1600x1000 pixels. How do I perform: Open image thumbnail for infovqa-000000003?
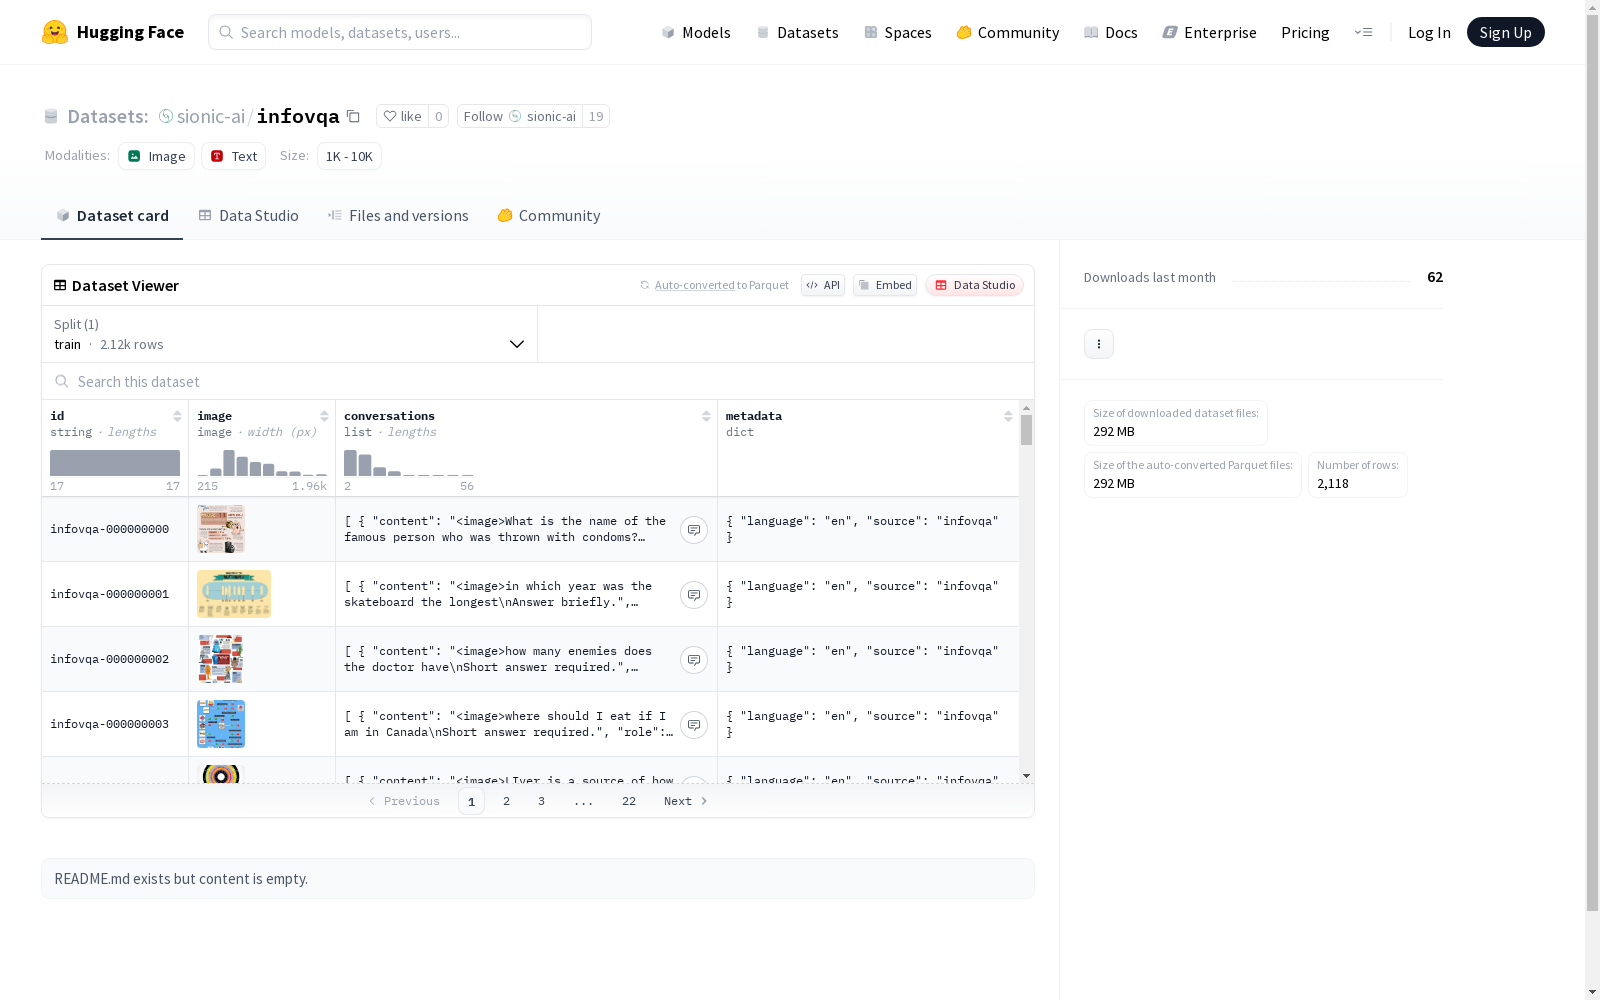221,724
